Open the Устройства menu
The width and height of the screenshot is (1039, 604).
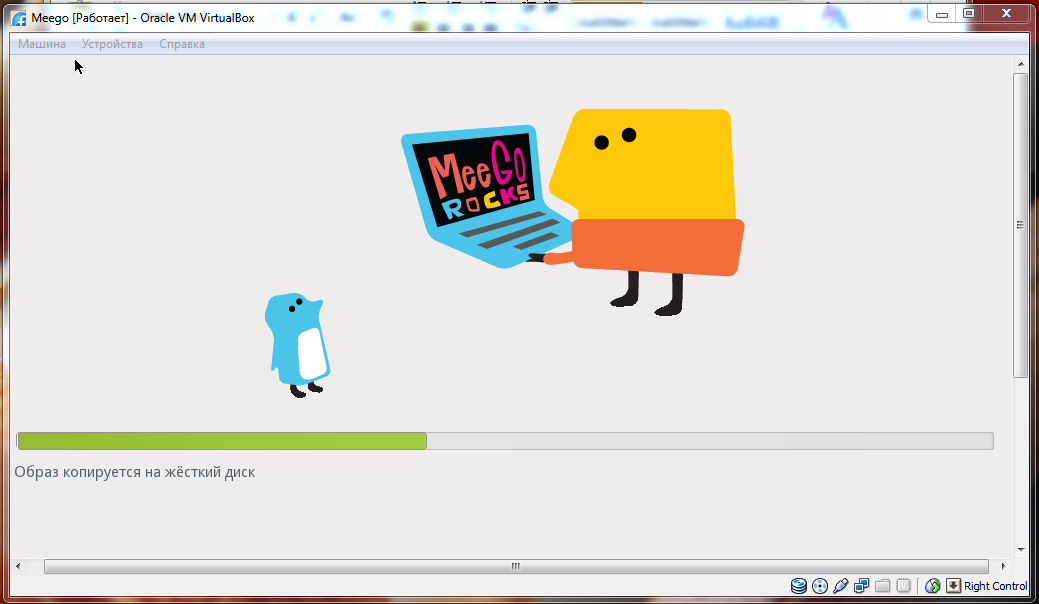pos(112,44)
